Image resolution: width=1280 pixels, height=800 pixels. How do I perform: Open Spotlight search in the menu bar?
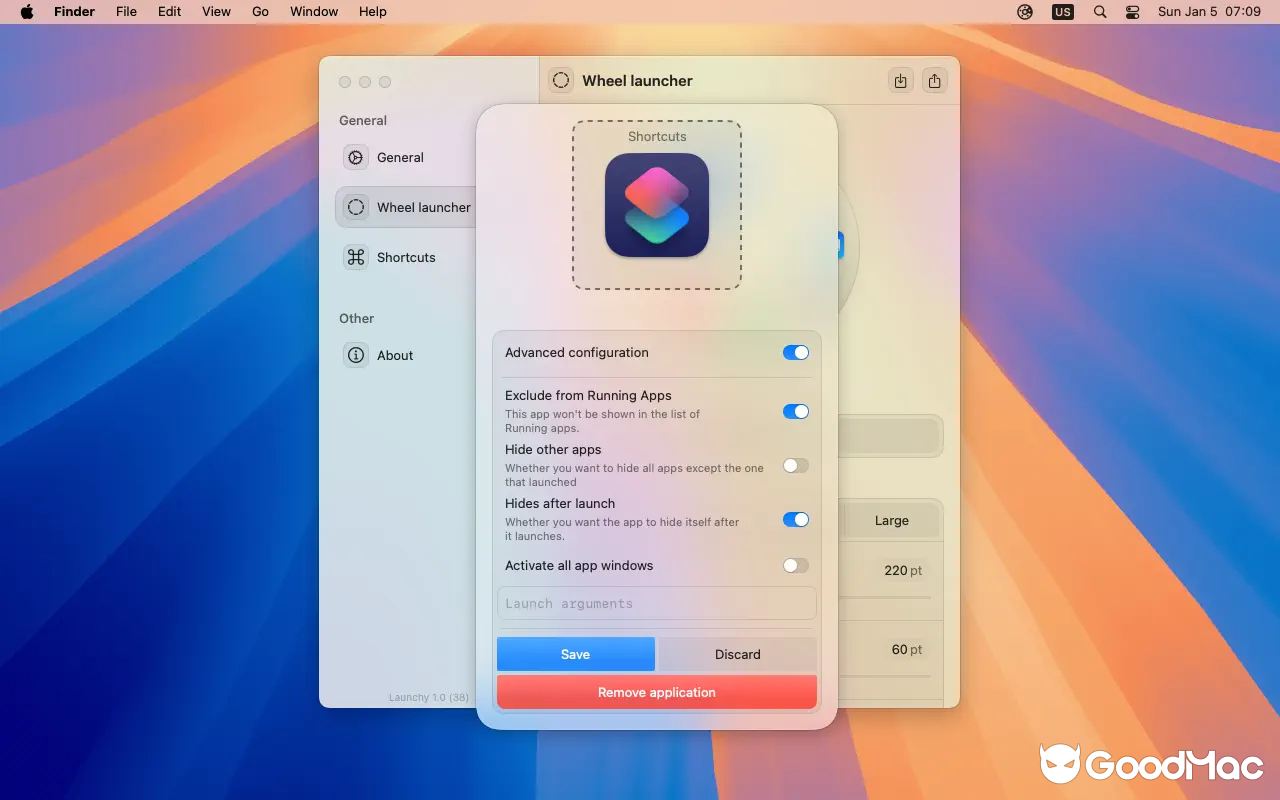coord(1100,12)
